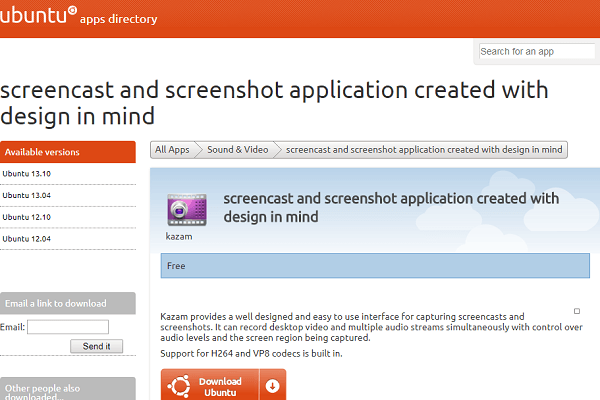Click the Kazam description paragraph

click(x=371, y=327)
